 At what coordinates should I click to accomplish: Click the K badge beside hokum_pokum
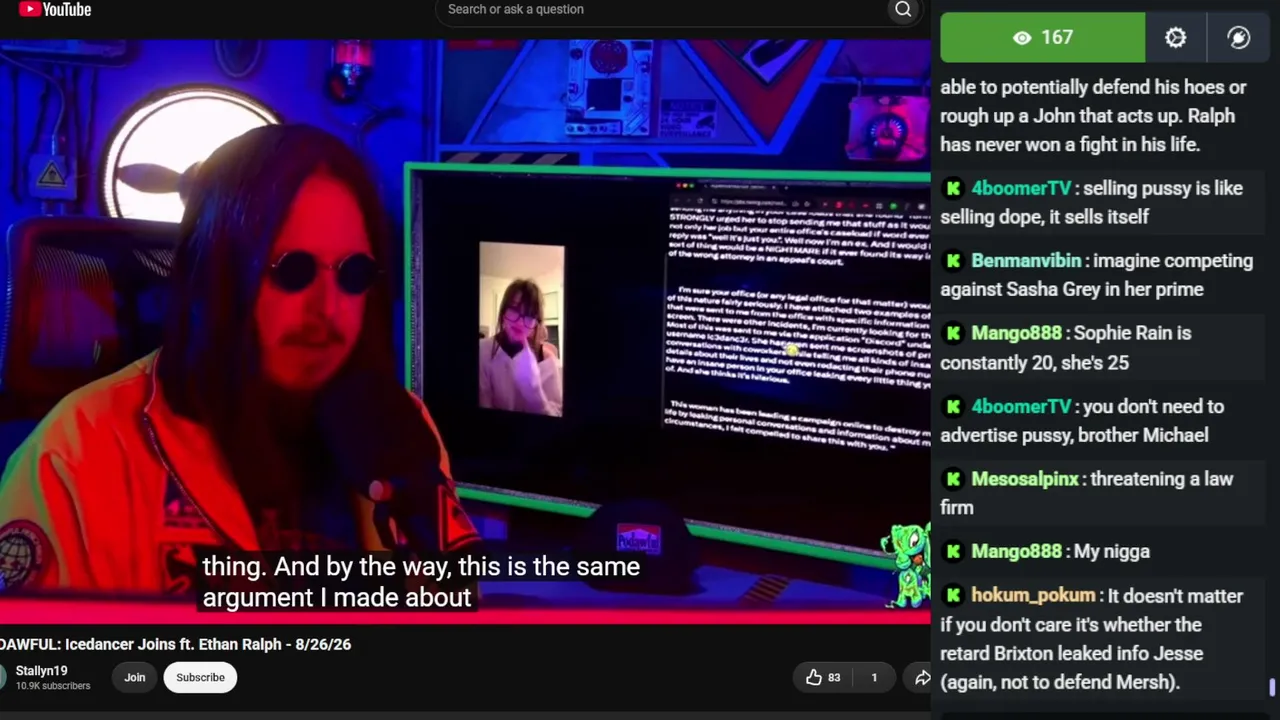click(x=953, y=596)
